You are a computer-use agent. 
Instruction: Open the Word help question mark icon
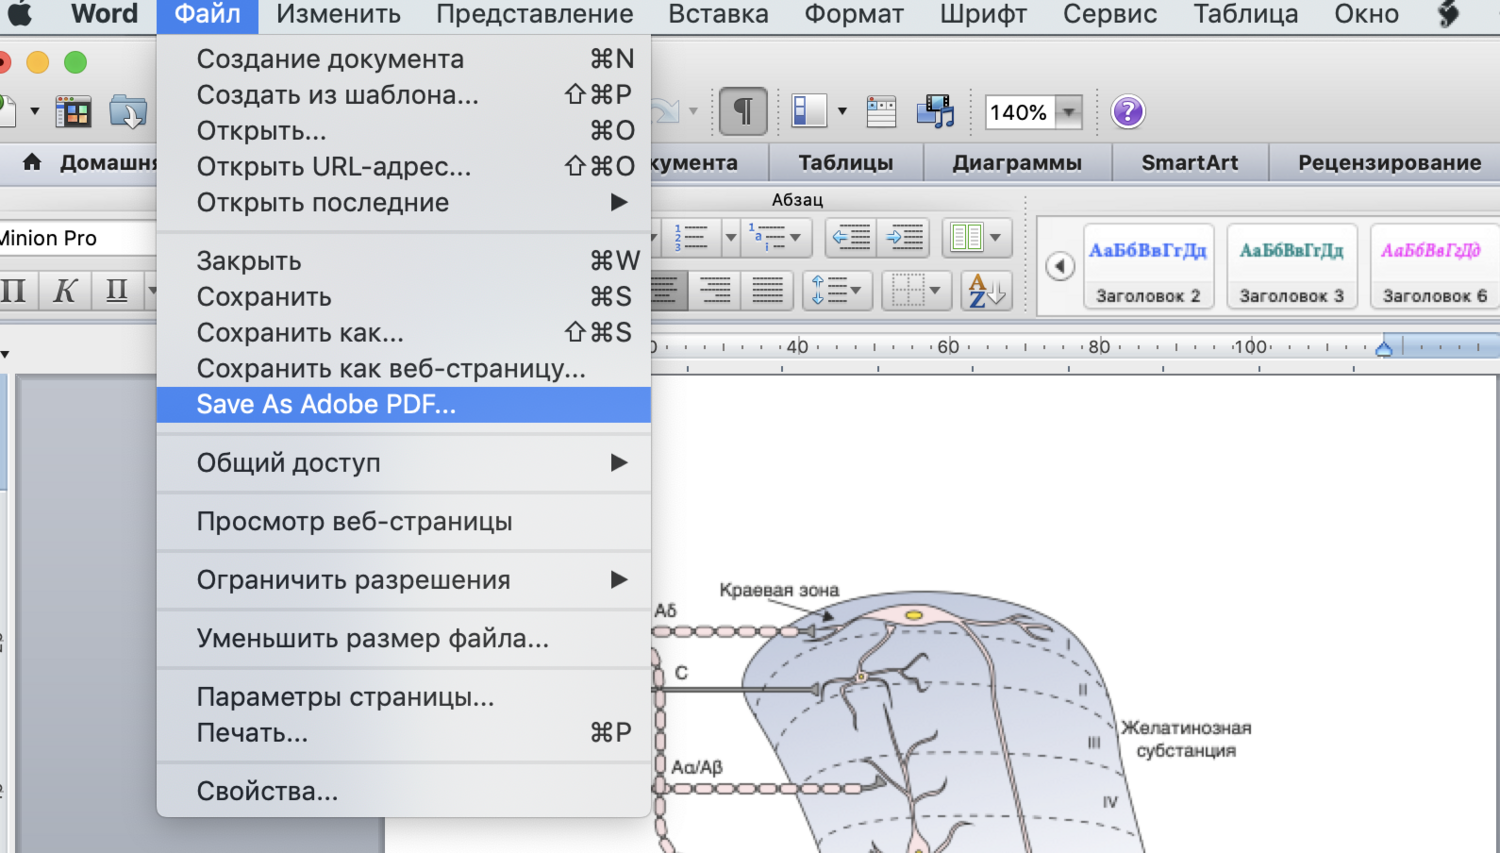[x=1127, y=111]
